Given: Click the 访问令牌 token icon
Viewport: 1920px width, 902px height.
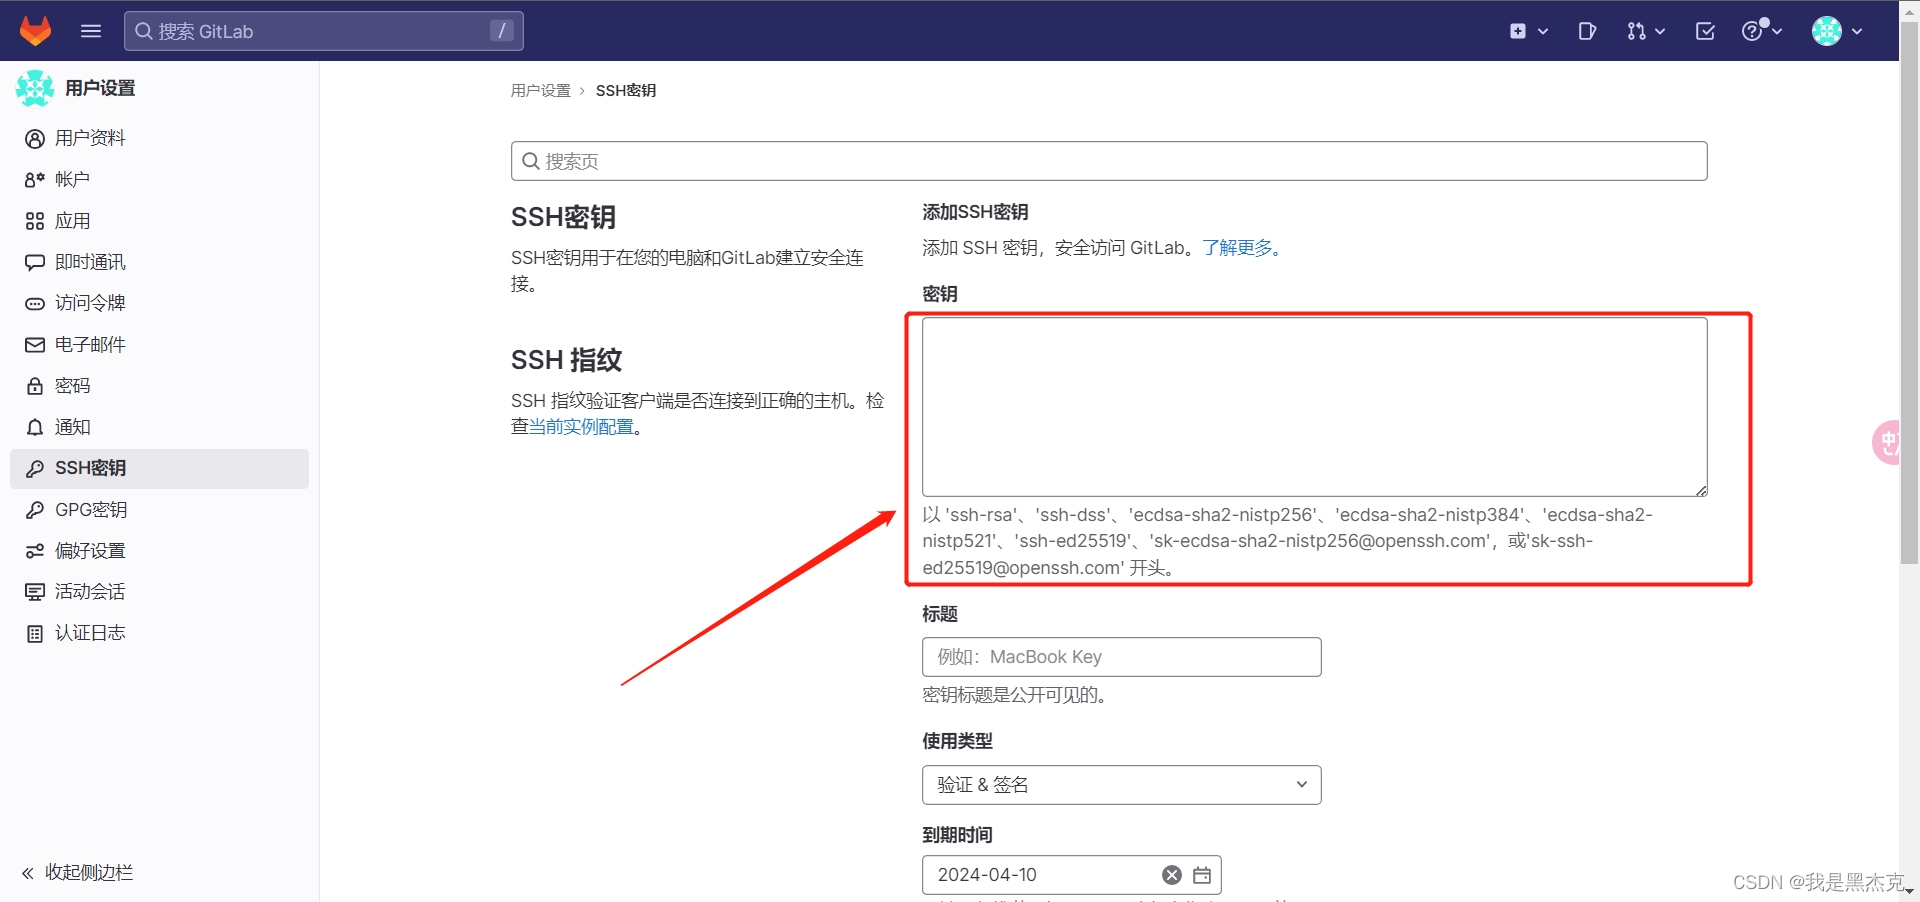Looking at the screenshot, I should point(35,304).
